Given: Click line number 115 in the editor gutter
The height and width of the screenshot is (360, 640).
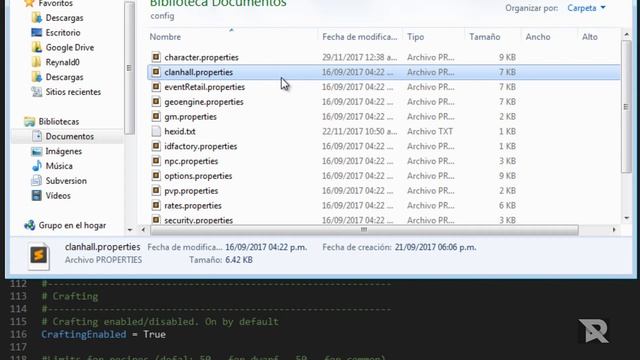Looking at the screenshot, I should click(x=18, y=321).
